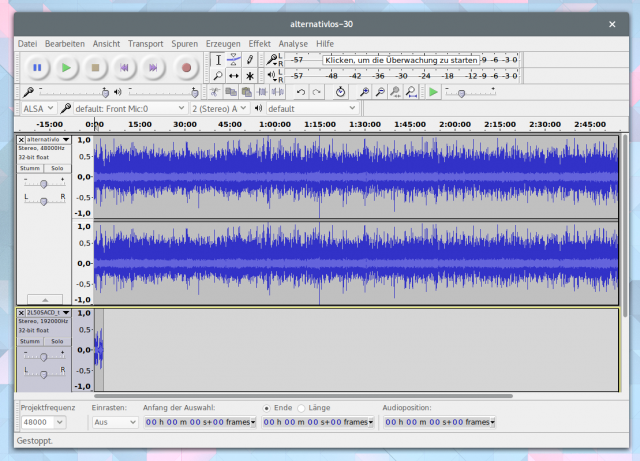Click the Undo arrow icon
The width and height of the screenshot is (640, 461).
301,92
